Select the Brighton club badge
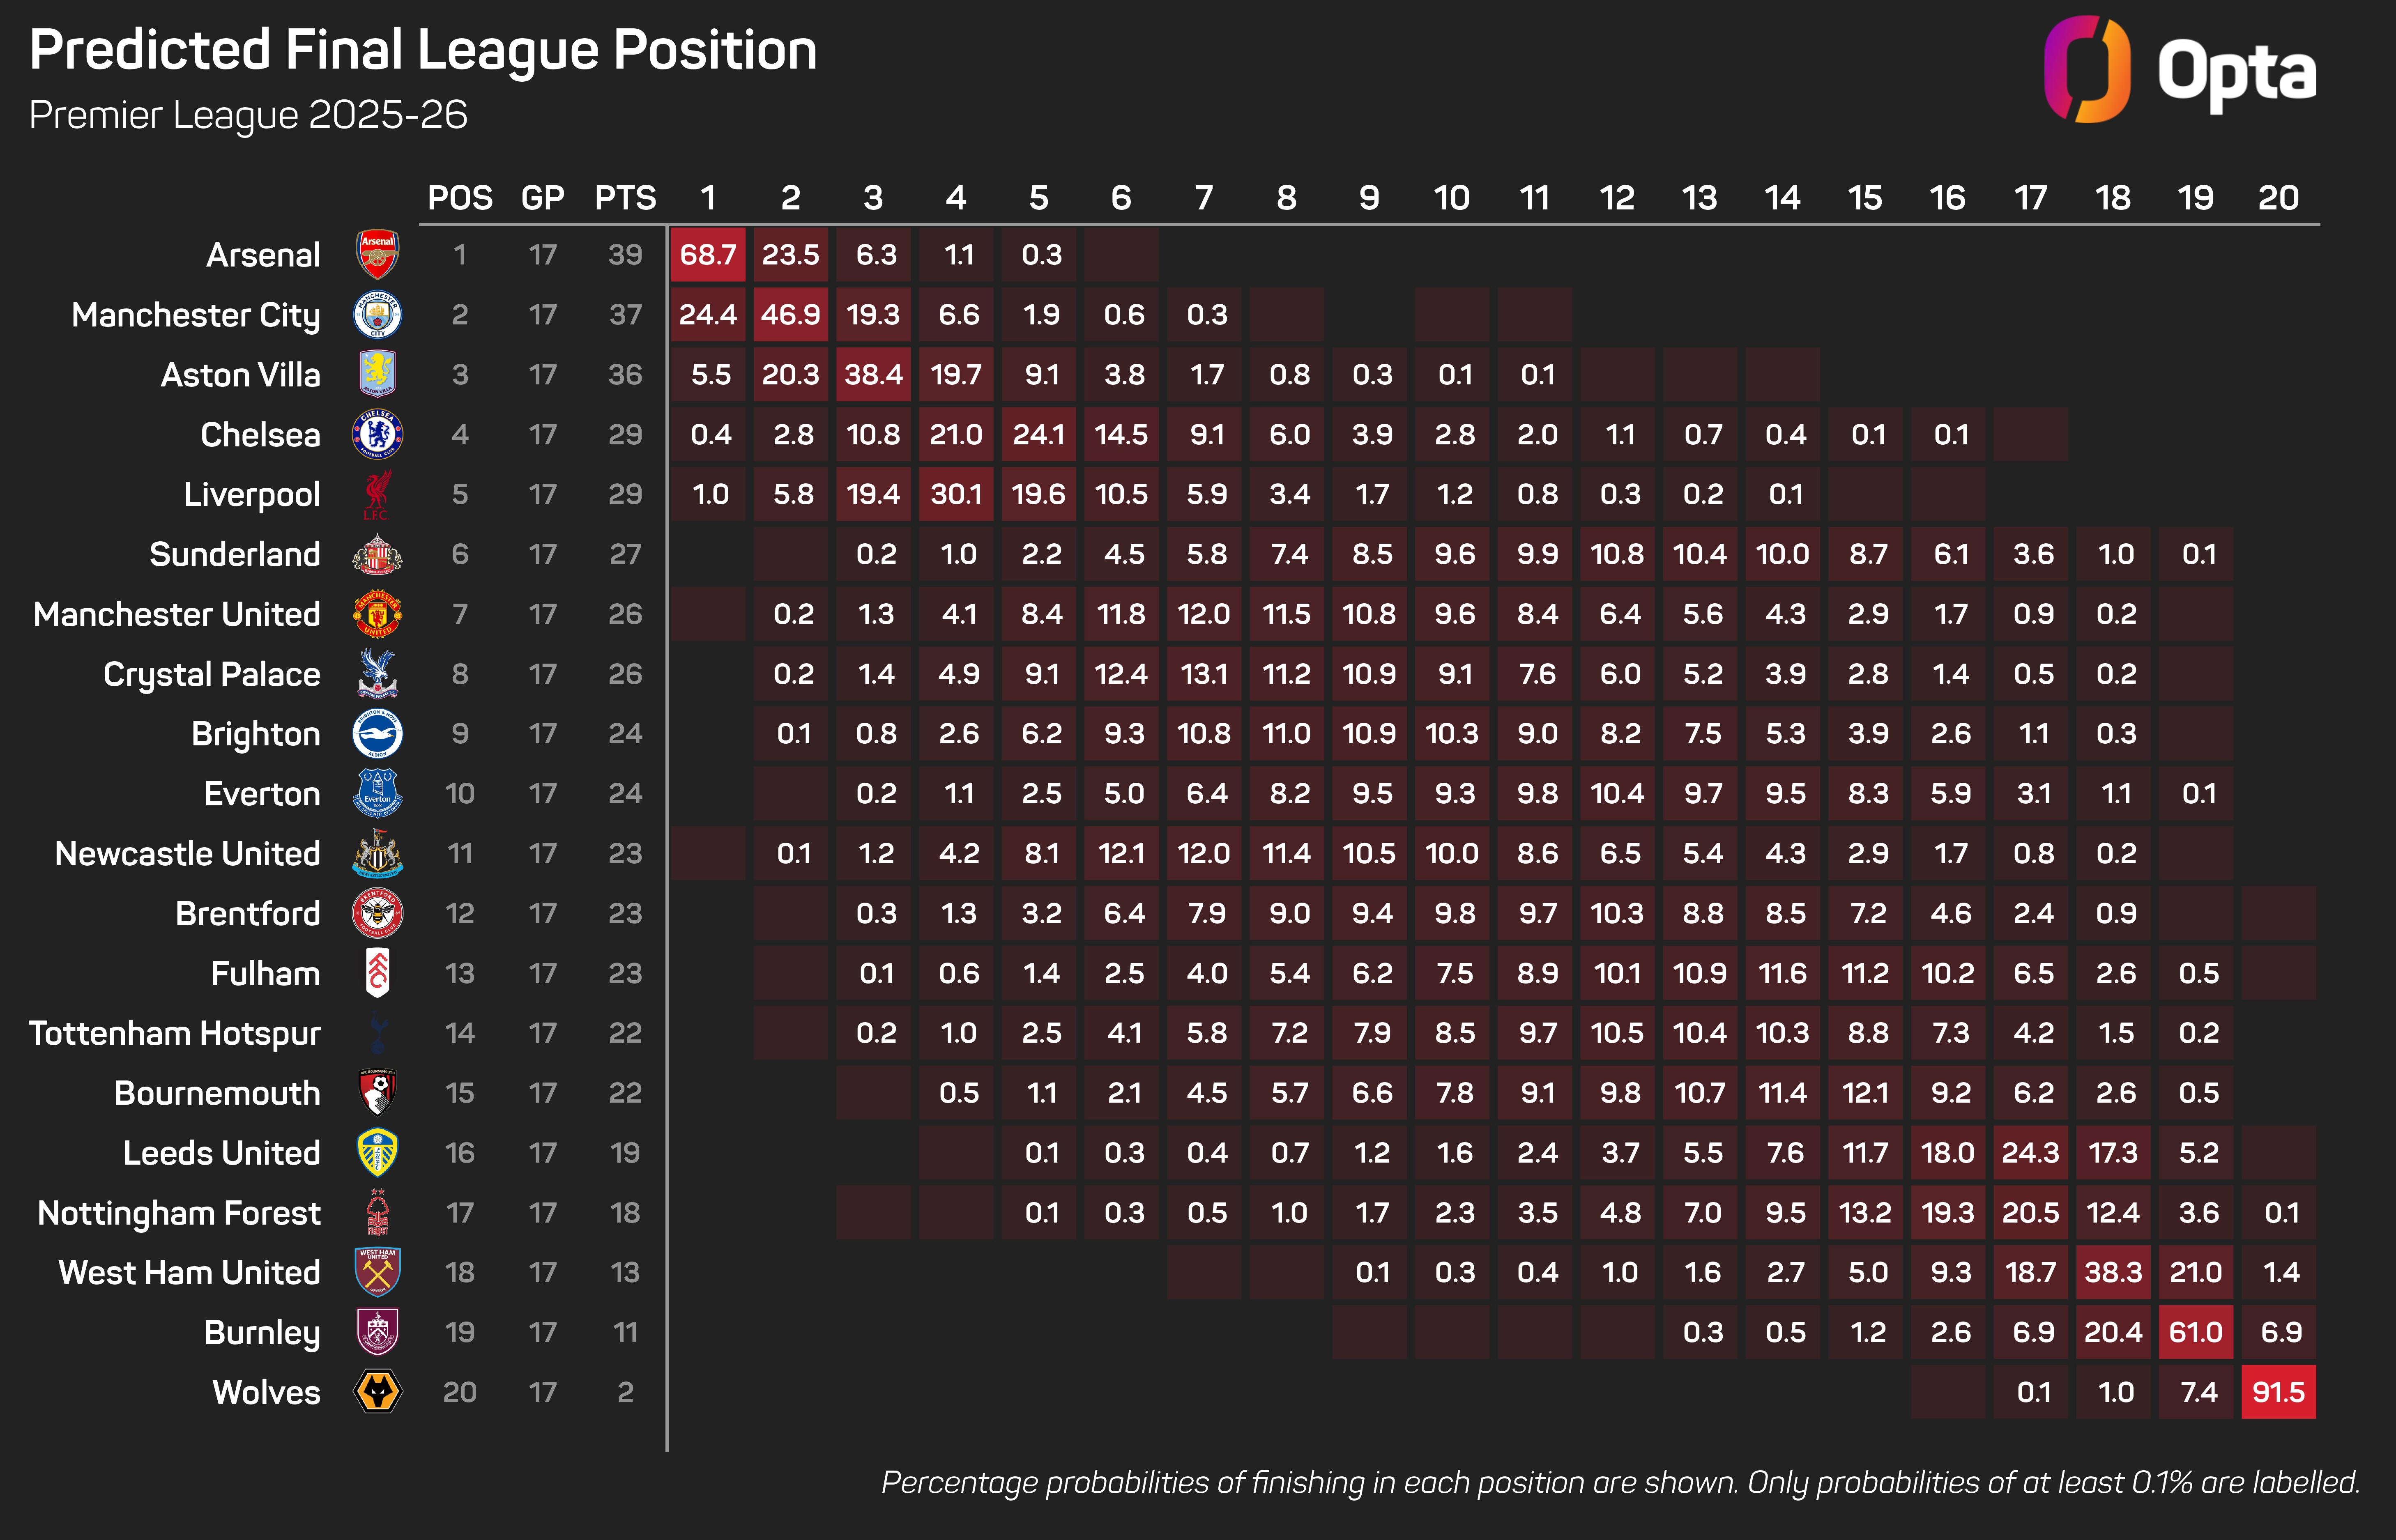This screenshot has height=1540, width=2396. [378, 734]
